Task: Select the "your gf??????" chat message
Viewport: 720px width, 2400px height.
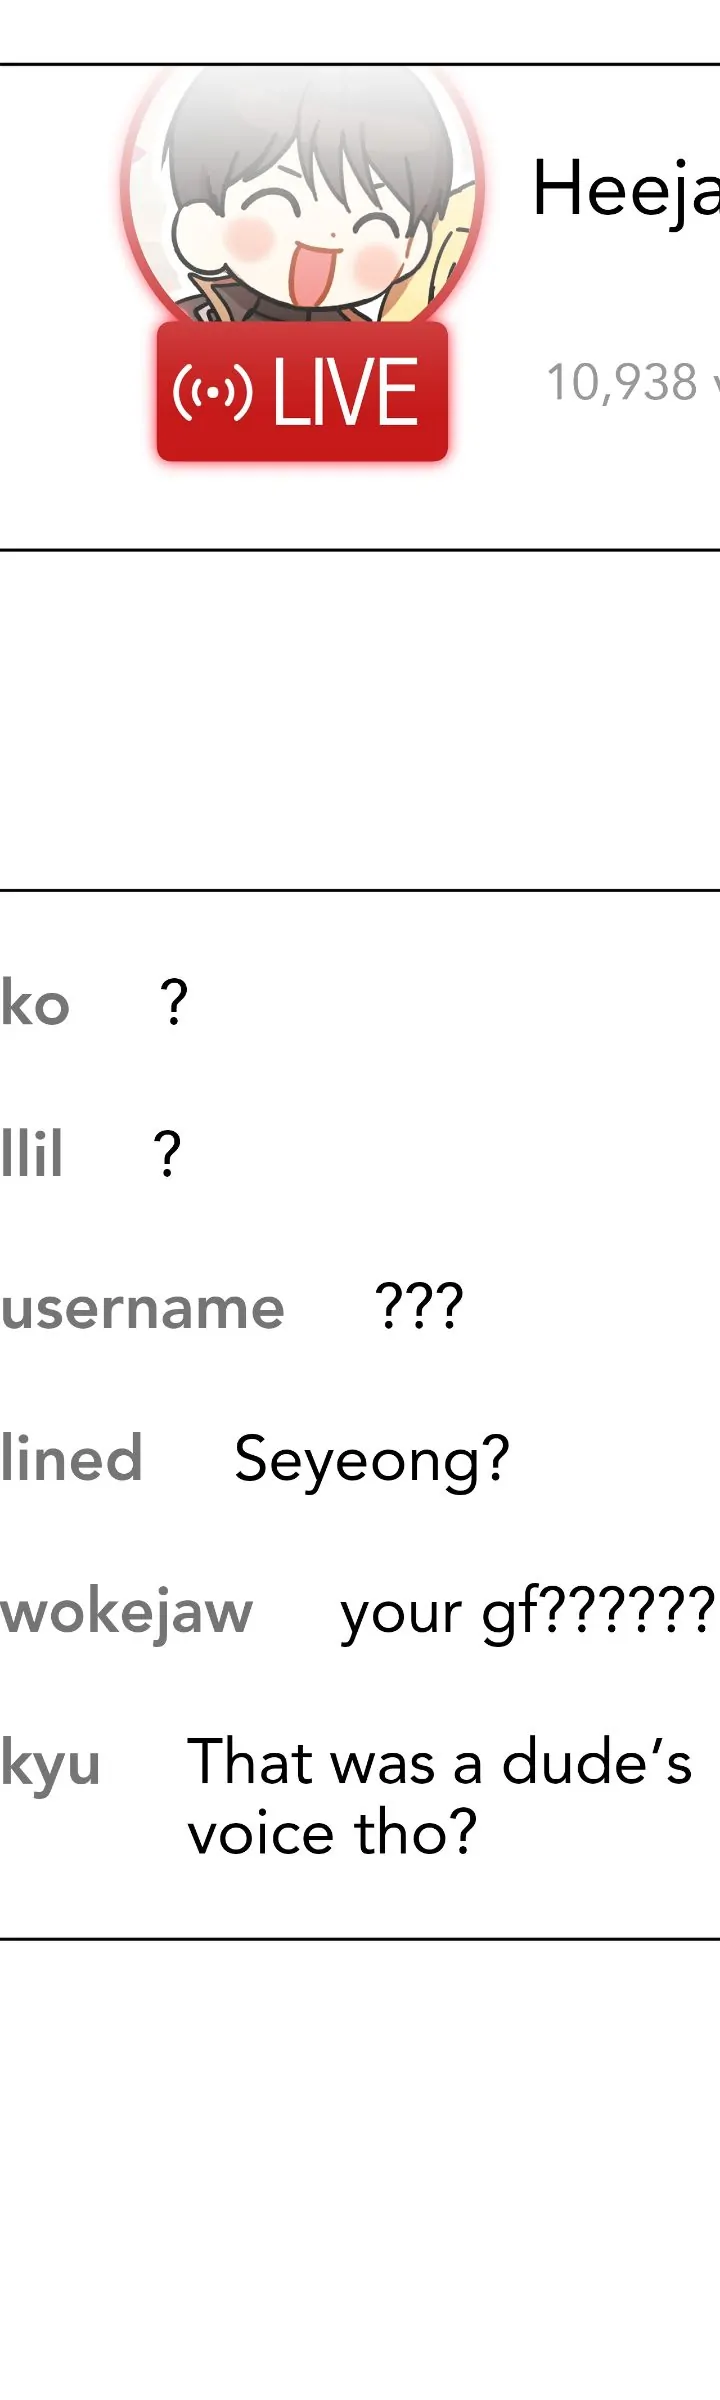Action: [527, 1612]
